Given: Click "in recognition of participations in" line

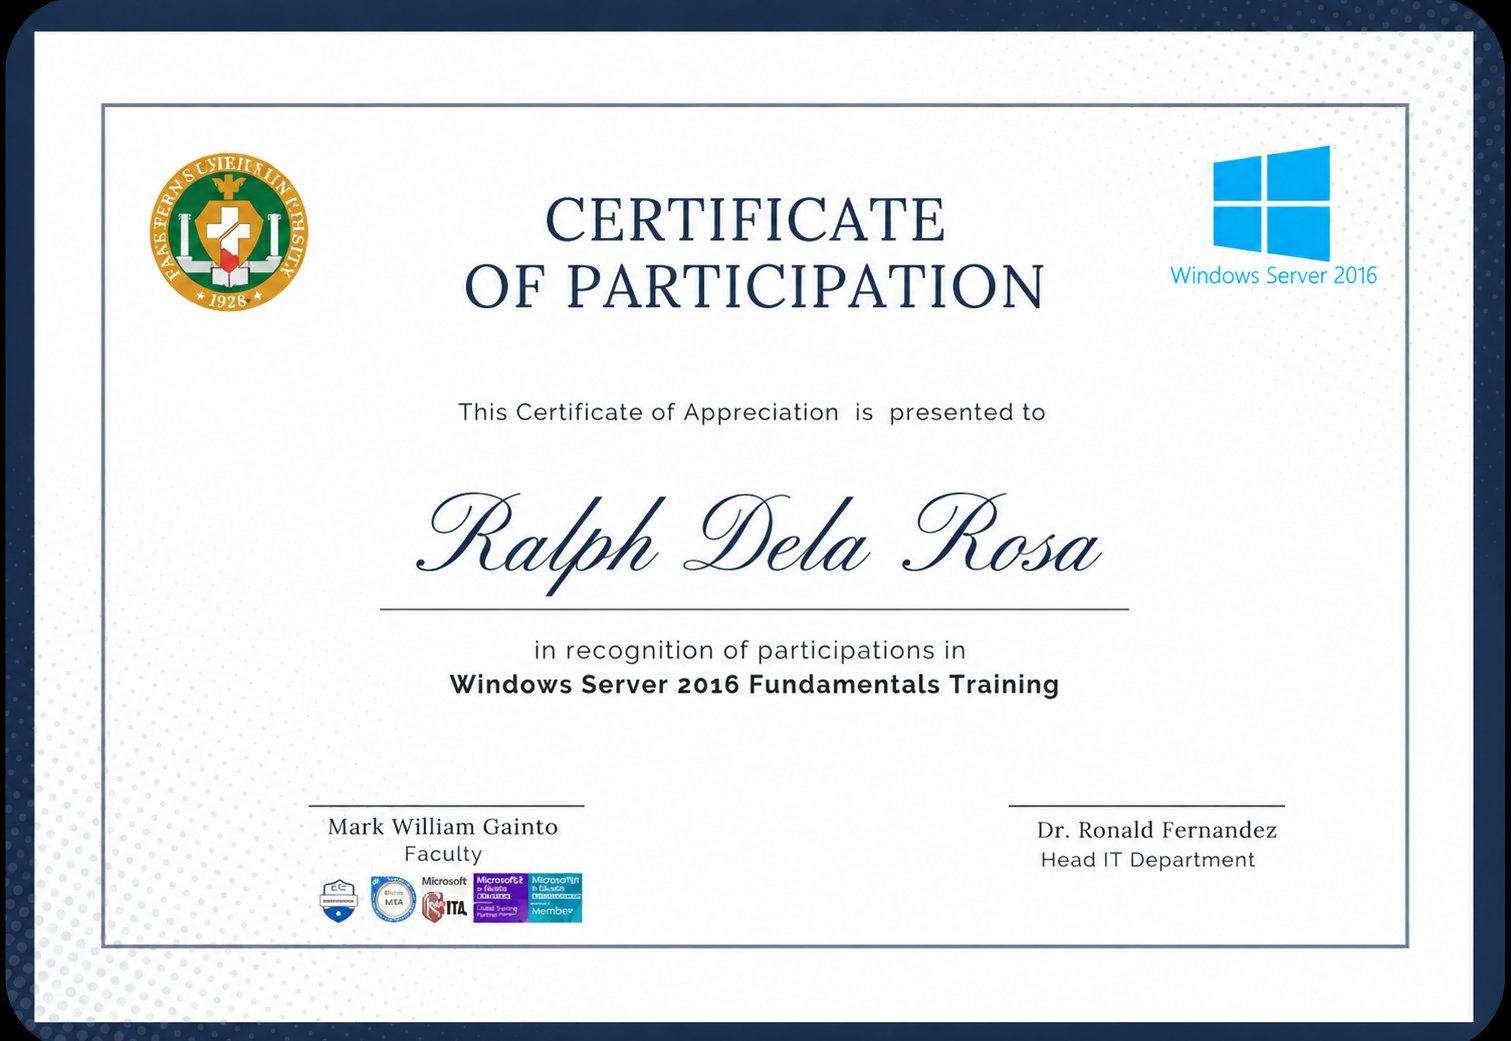Looking at the screenshot, I should click(750, 651).
